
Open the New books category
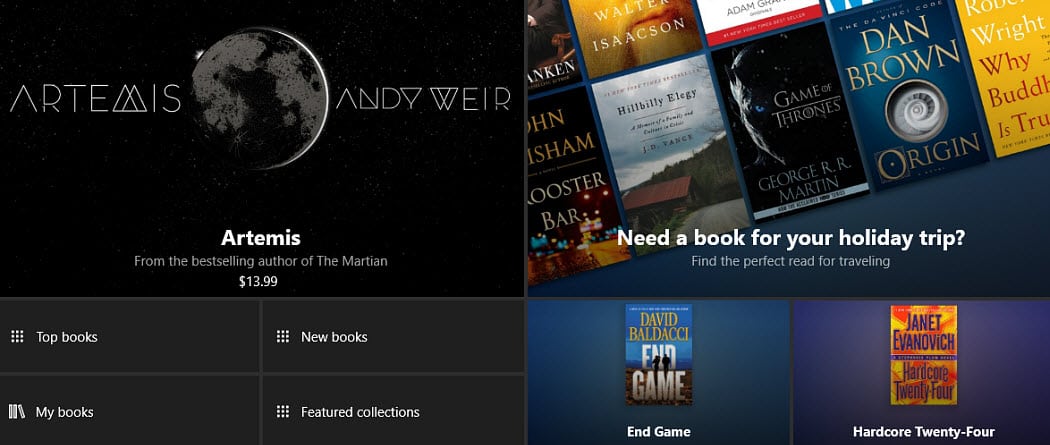pos(393,337)
